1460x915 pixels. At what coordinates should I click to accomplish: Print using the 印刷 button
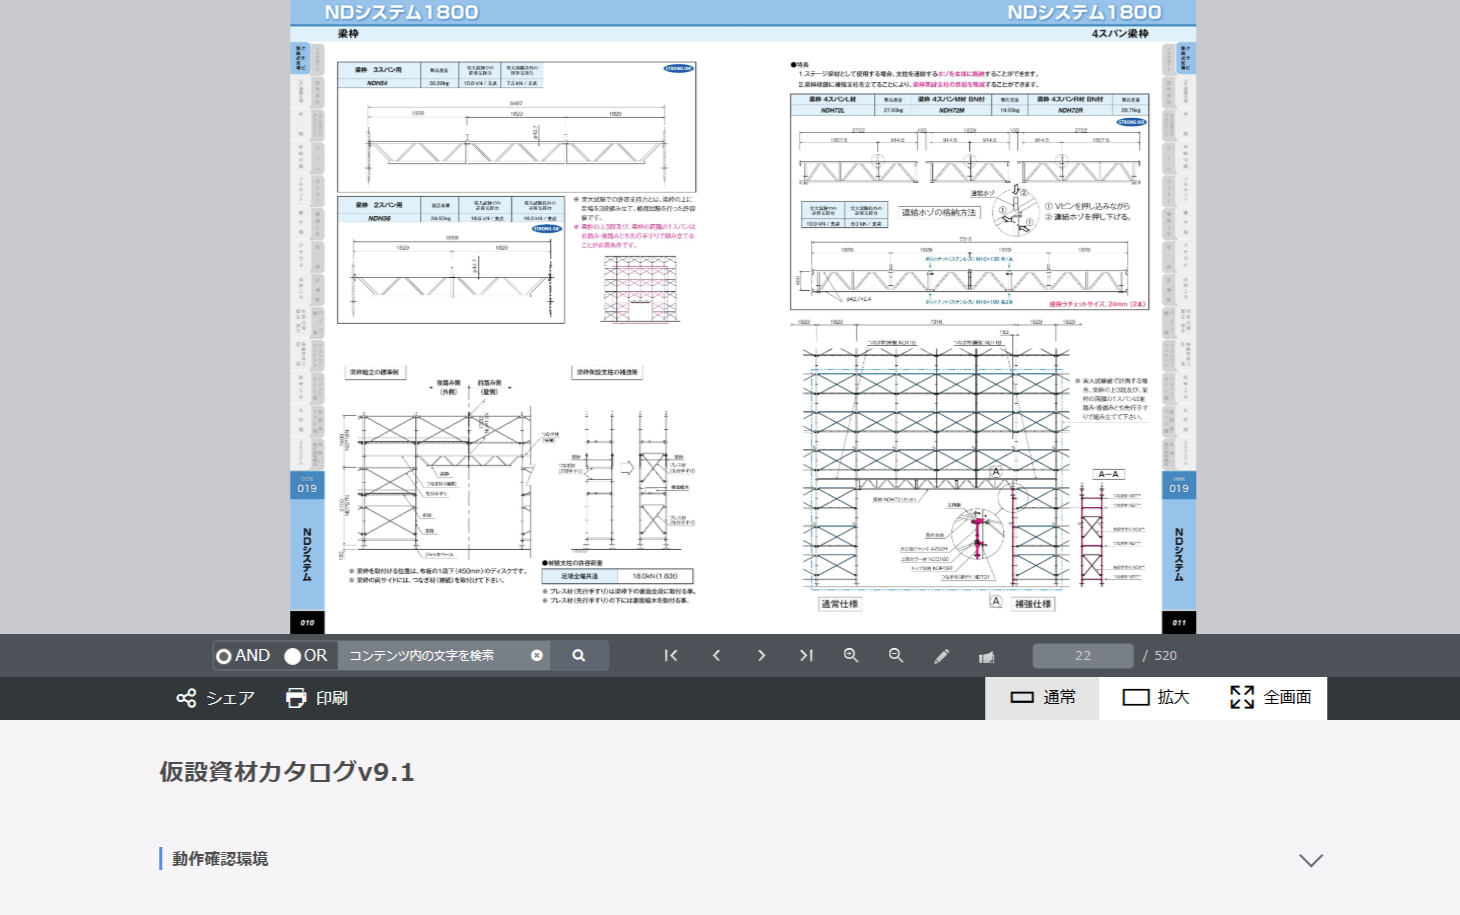pos(316,698)
